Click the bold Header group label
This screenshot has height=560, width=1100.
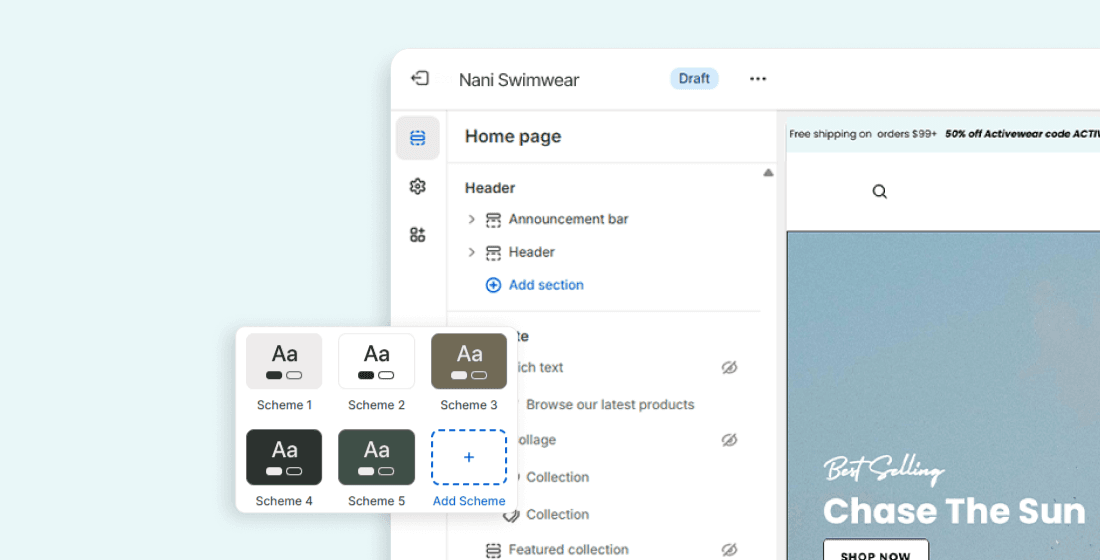490,188
